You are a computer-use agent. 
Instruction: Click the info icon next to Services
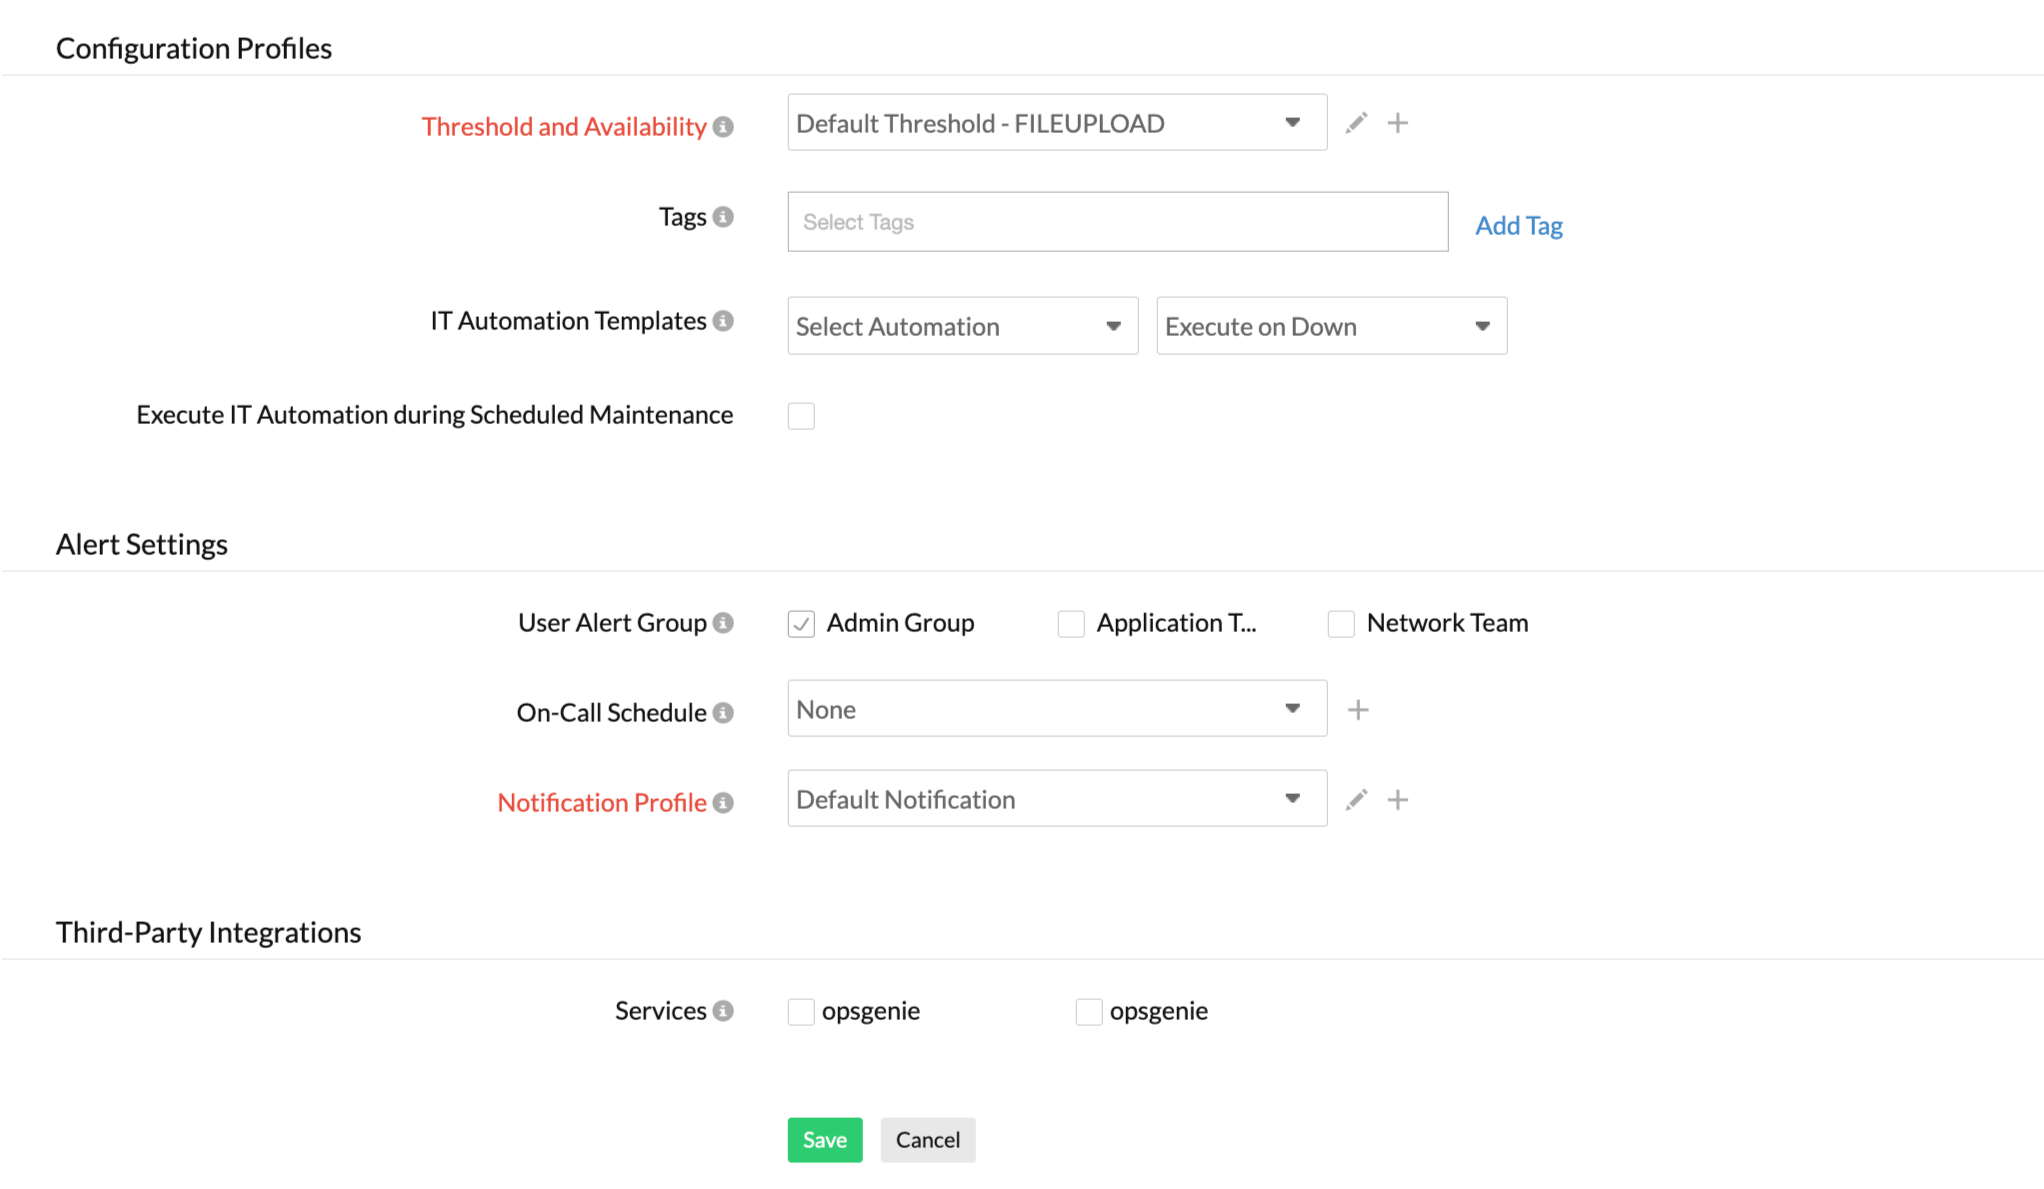(x=724, y=1010)
